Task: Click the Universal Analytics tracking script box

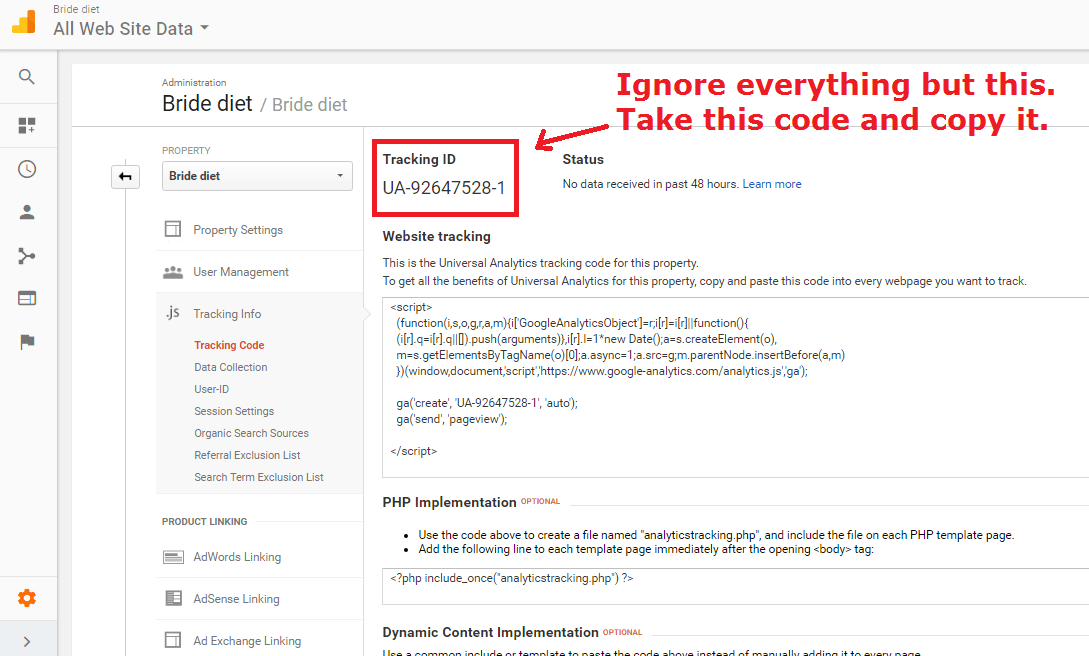Action: tap(735, 387)
